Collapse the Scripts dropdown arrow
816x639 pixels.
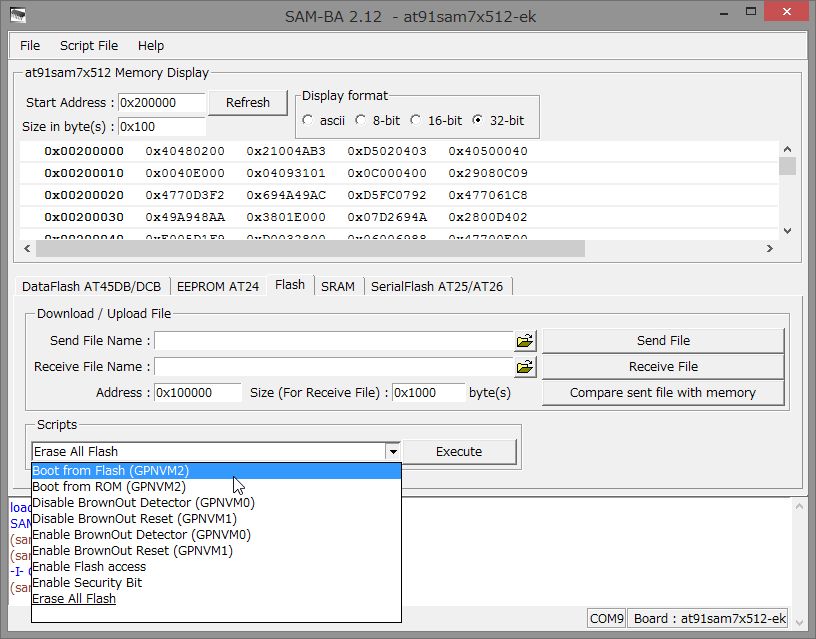393,451
